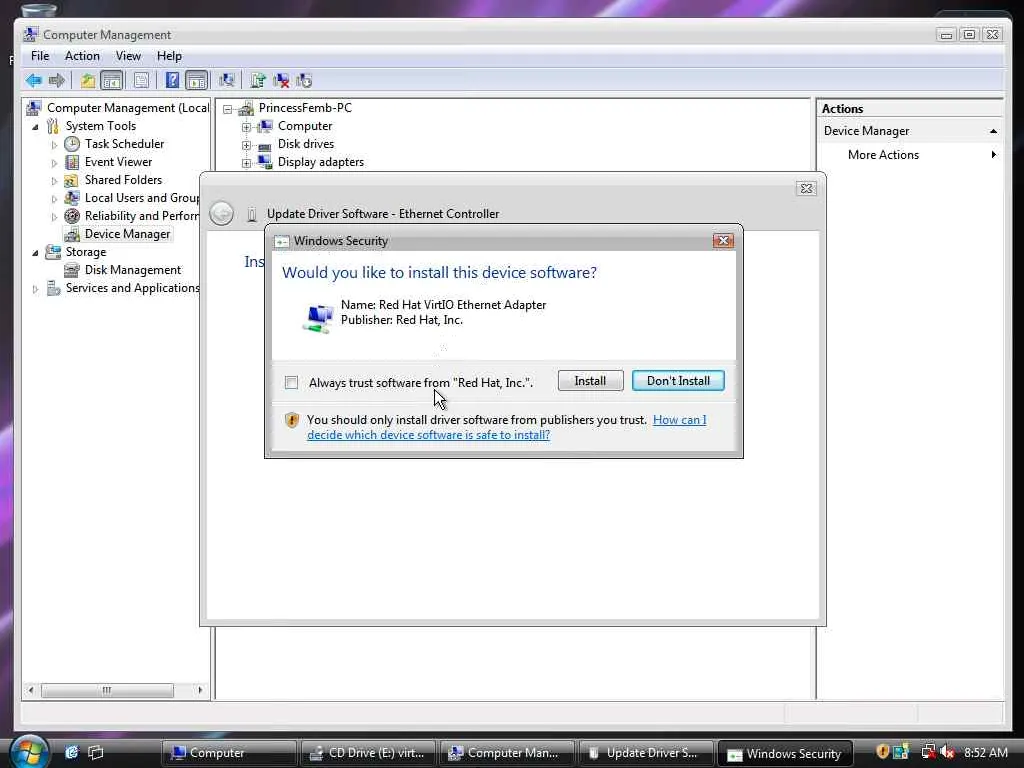Click left scroll arrow of console tree scrollbar
1024x768 pixels.
pyautogui.click(x=31, y=690)
